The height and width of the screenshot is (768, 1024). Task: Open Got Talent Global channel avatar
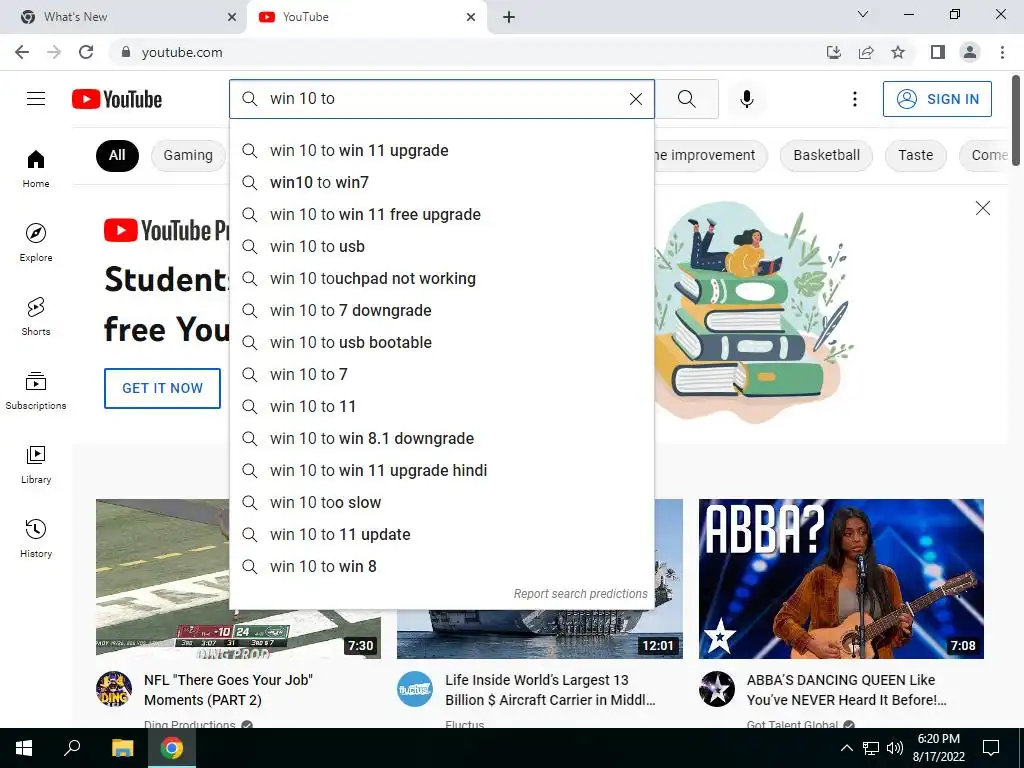coord(717,689)
